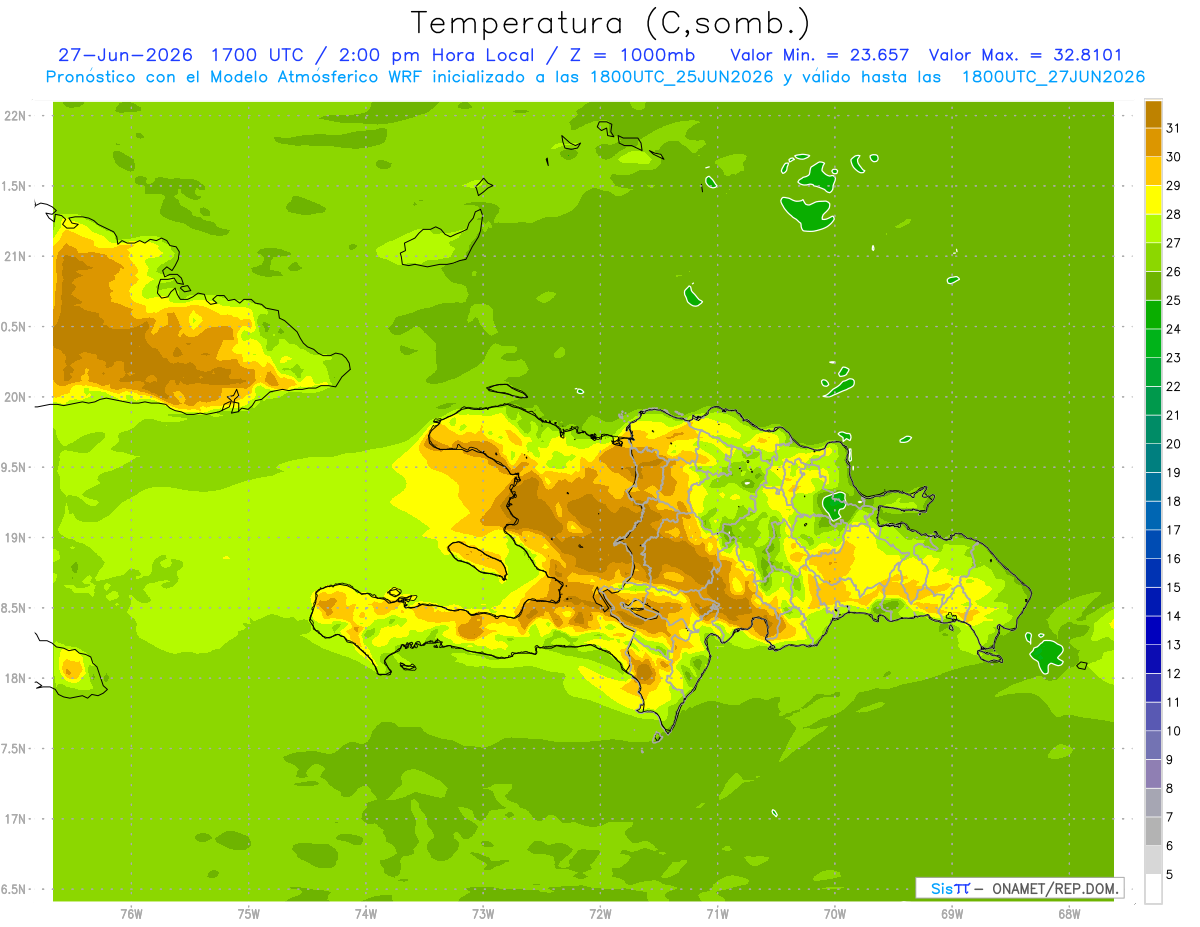The height and width of the screenshot is (927, 1200).
Task: Click the 'Valor Min. = 23.657' readout
Action: pyautogui.click(x=820, y=55)
